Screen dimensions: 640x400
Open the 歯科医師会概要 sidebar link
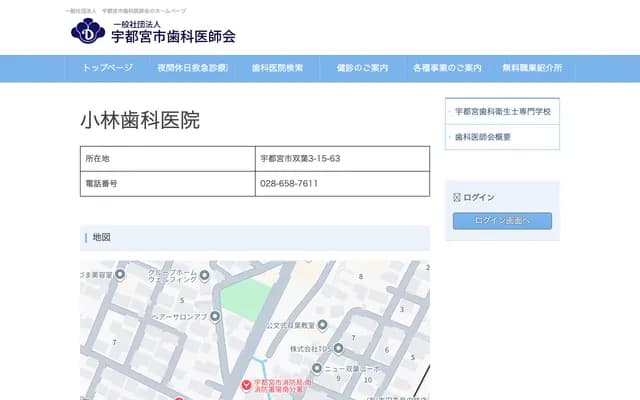483,137
